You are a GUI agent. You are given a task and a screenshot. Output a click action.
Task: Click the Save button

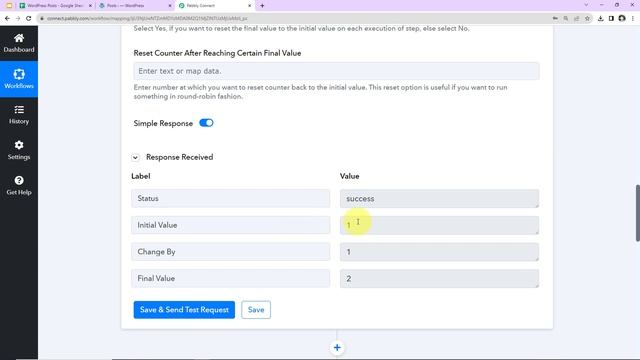click(256, 310)
